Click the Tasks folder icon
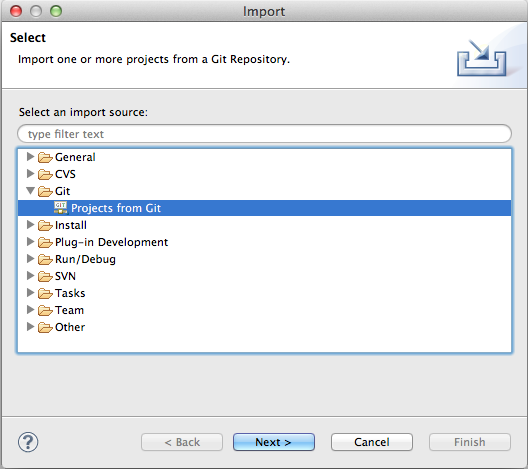 point(45,293)
